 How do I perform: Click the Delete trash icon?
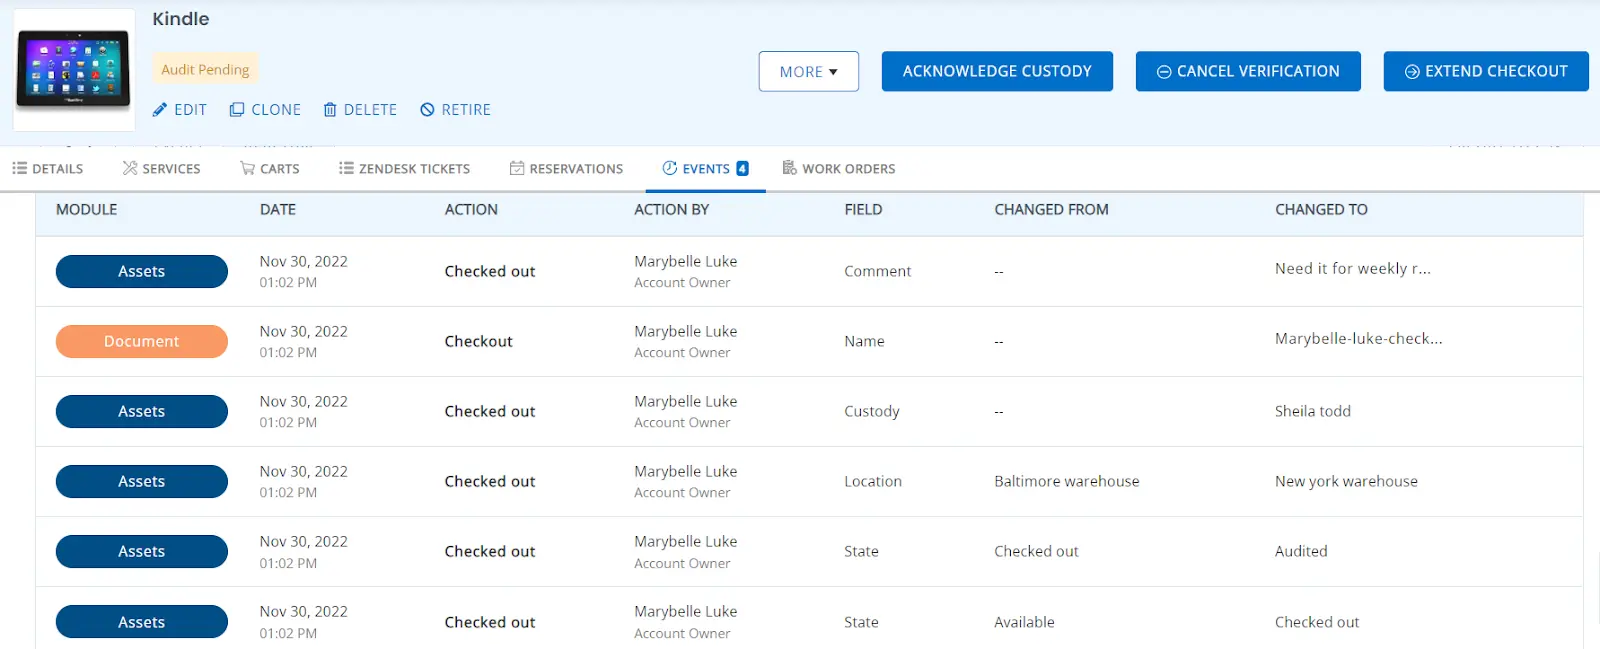(x=330, y=110)
